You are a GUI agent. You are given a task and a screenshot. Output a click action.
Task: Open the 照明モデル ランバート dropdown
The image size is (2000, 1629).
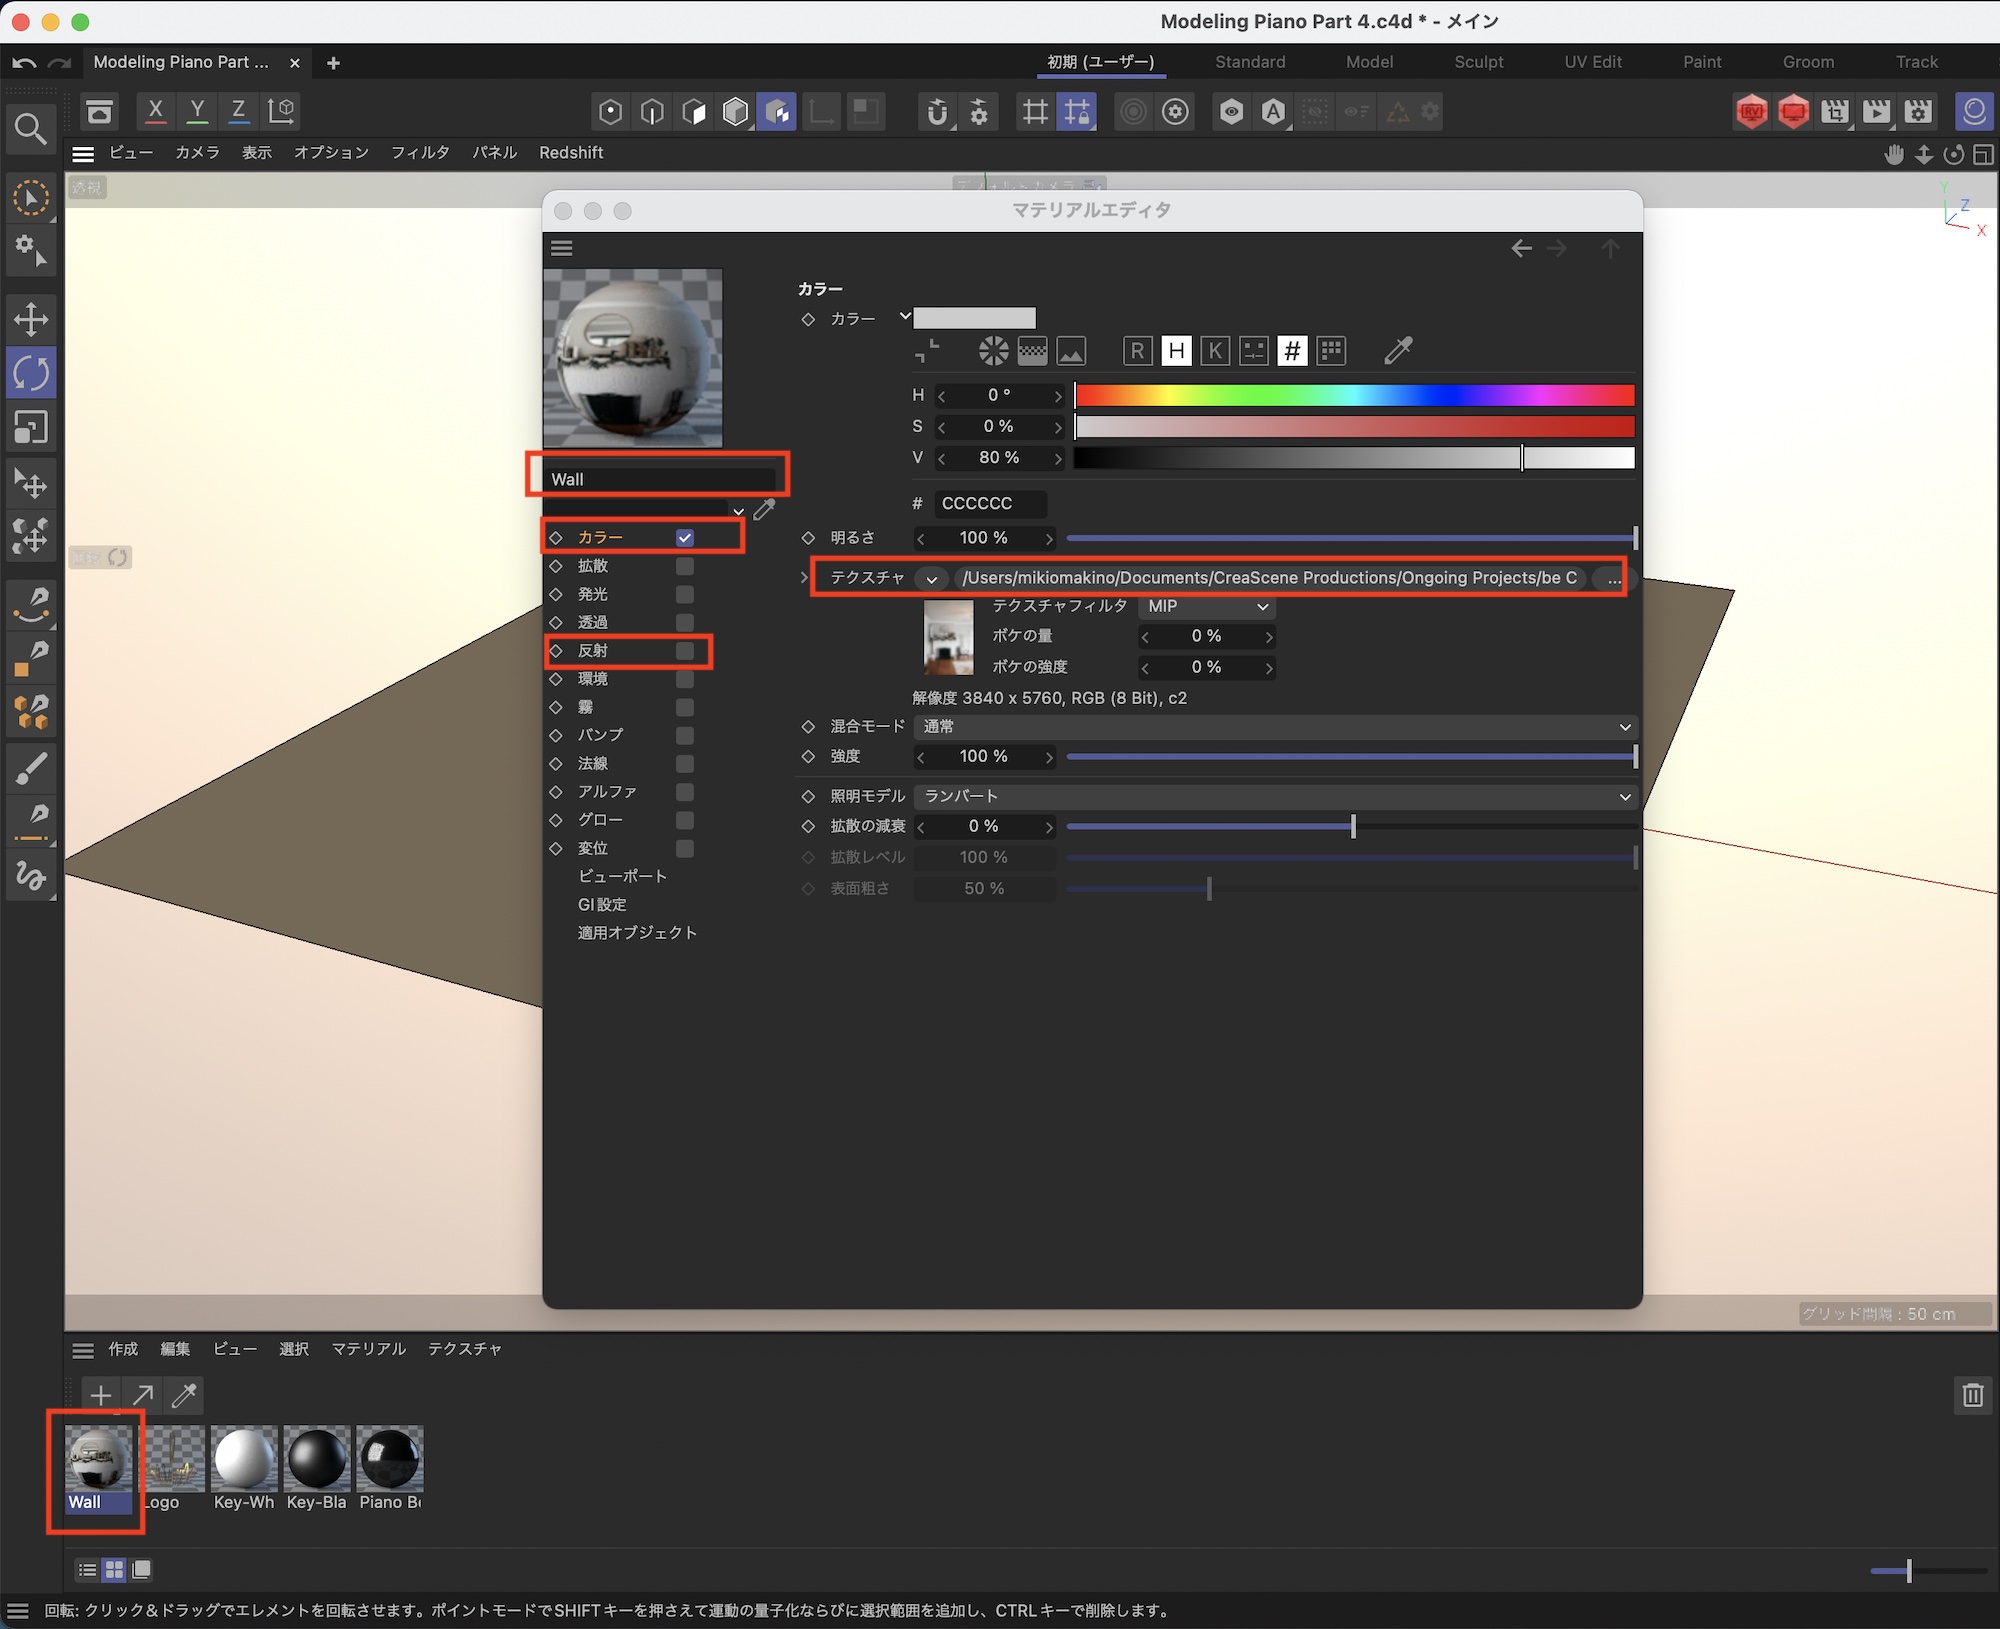1274,796
